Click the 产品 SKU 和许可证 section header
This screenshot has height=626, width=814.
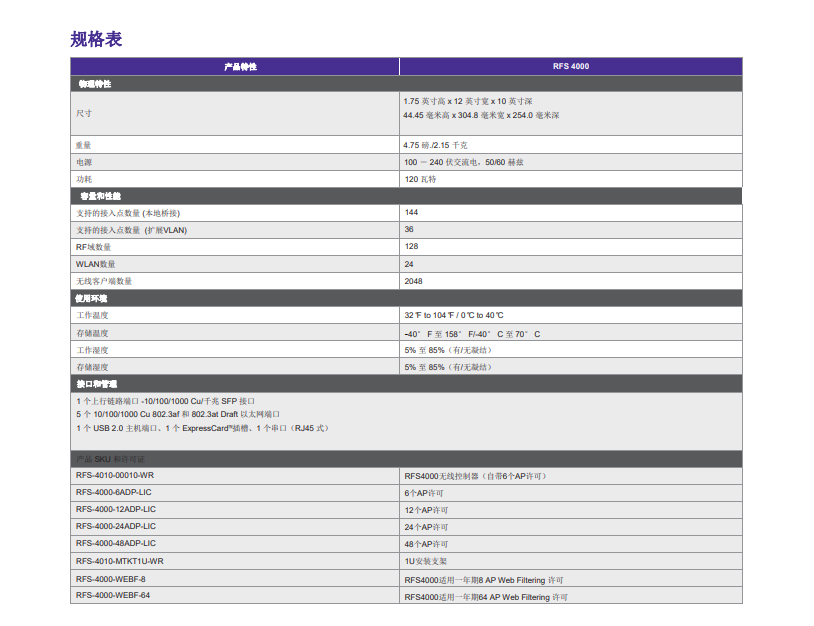click(x=111, y=459)
